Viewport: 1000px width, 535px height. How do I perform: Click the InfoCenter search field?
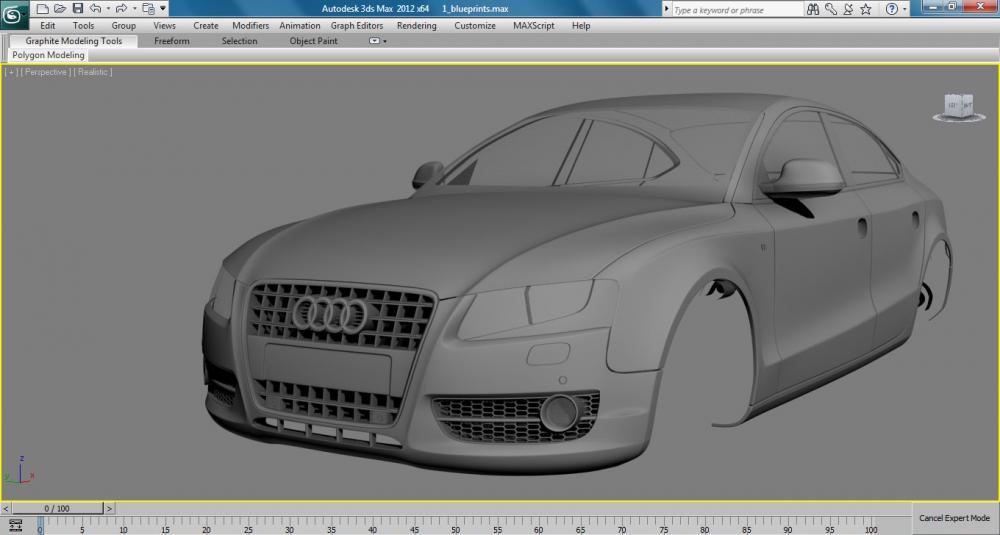[737, 10]
